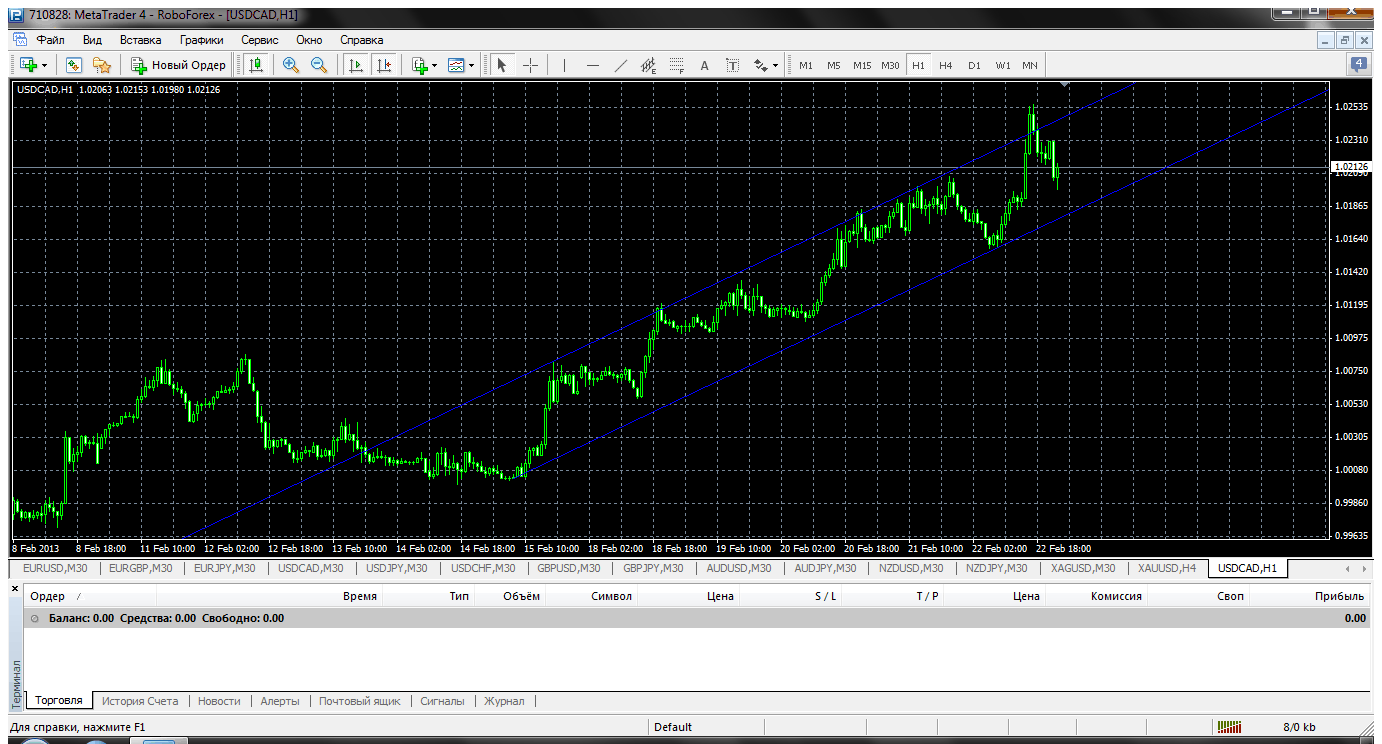Select the horizontal line tool
The width and height of the screenshot is (1382, 744).
pyautogui.click(x=592, y=65)
